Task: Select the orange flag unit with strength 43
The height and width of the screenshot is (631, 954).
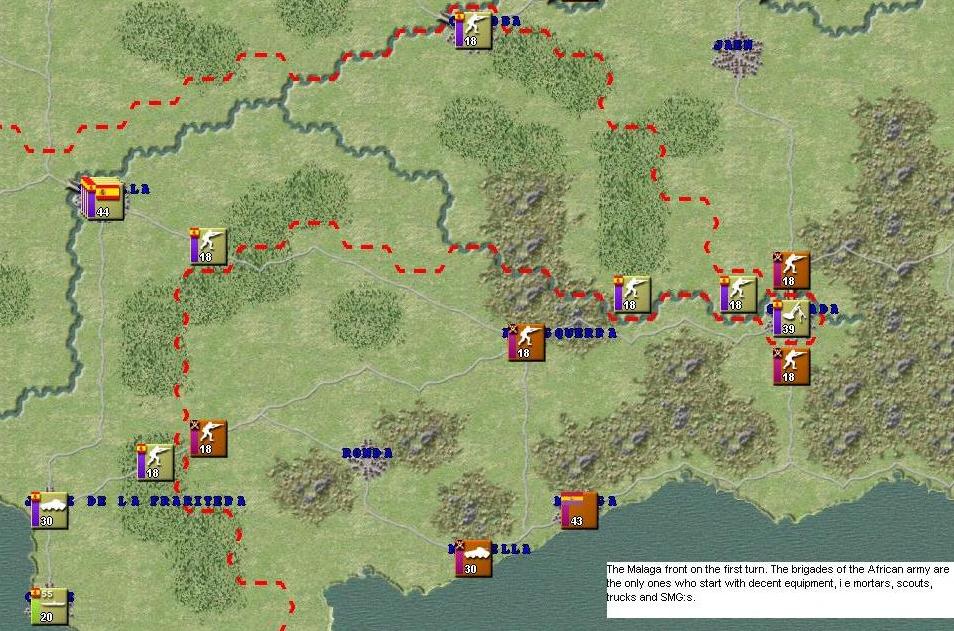Action: click(x=578, y=510)
